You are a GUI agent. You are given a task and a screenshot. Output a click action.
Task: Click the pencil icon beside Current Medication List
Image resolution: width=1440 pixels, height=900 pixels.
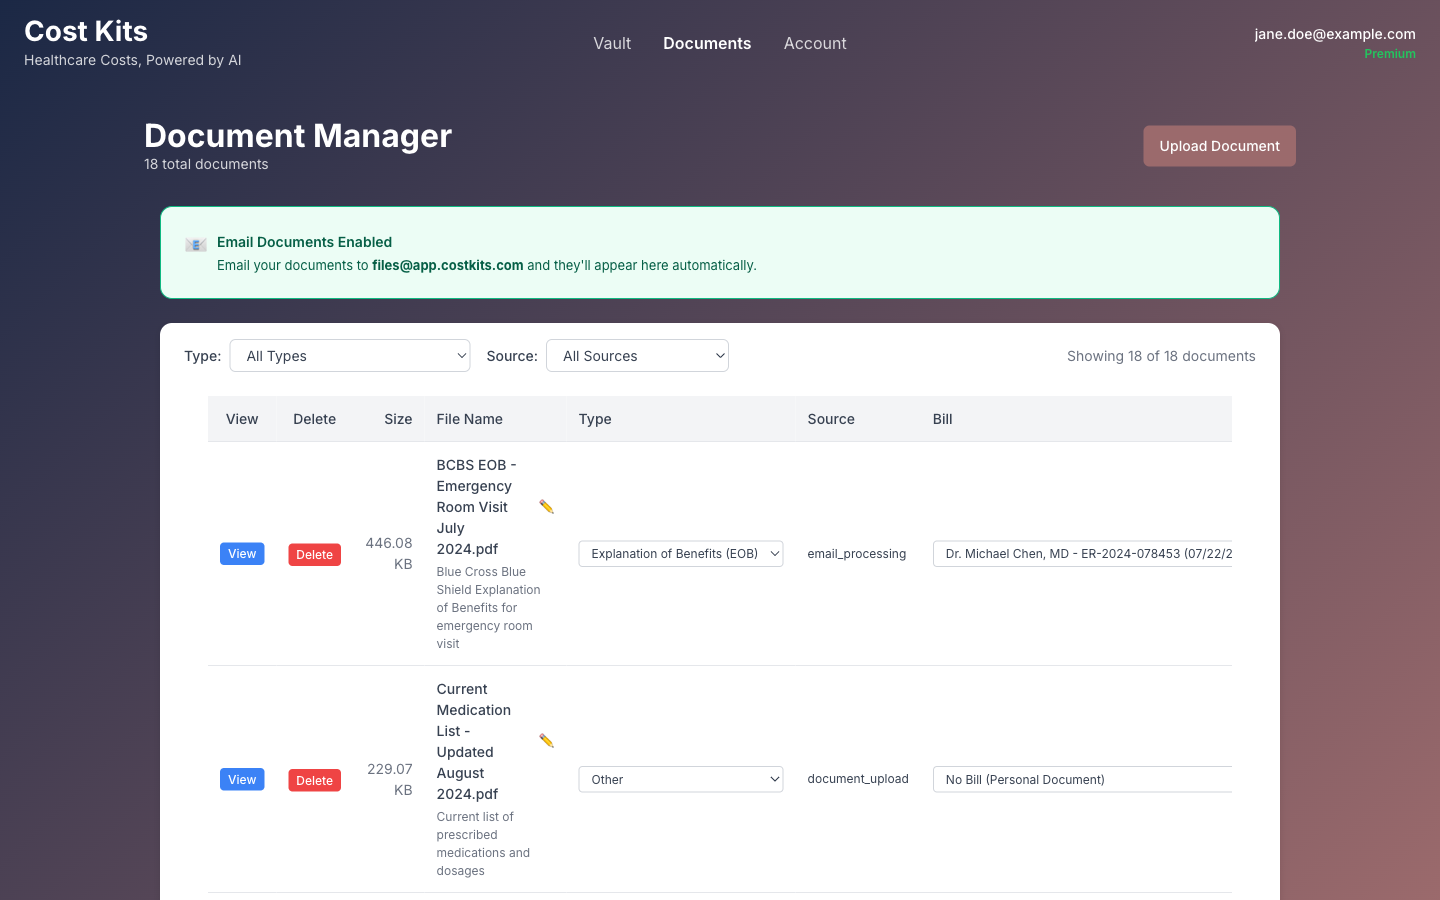[x=546, y=741]
